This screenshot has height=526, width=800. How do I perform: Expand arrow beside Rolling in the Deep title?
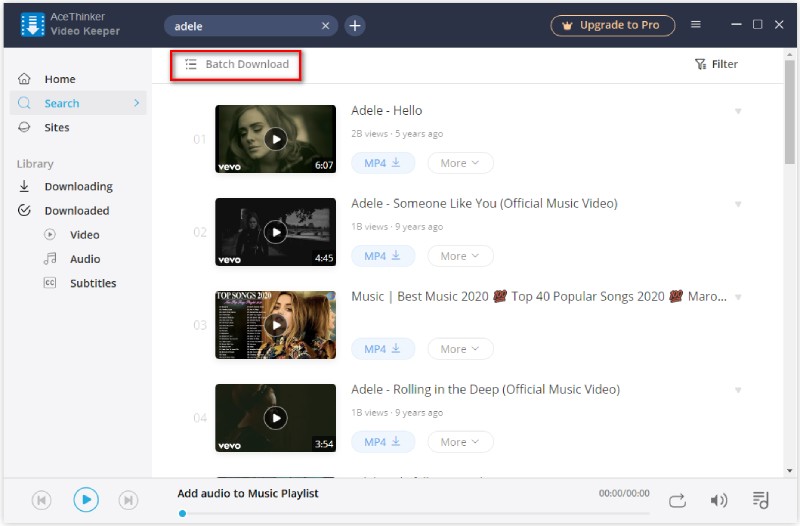738,390
